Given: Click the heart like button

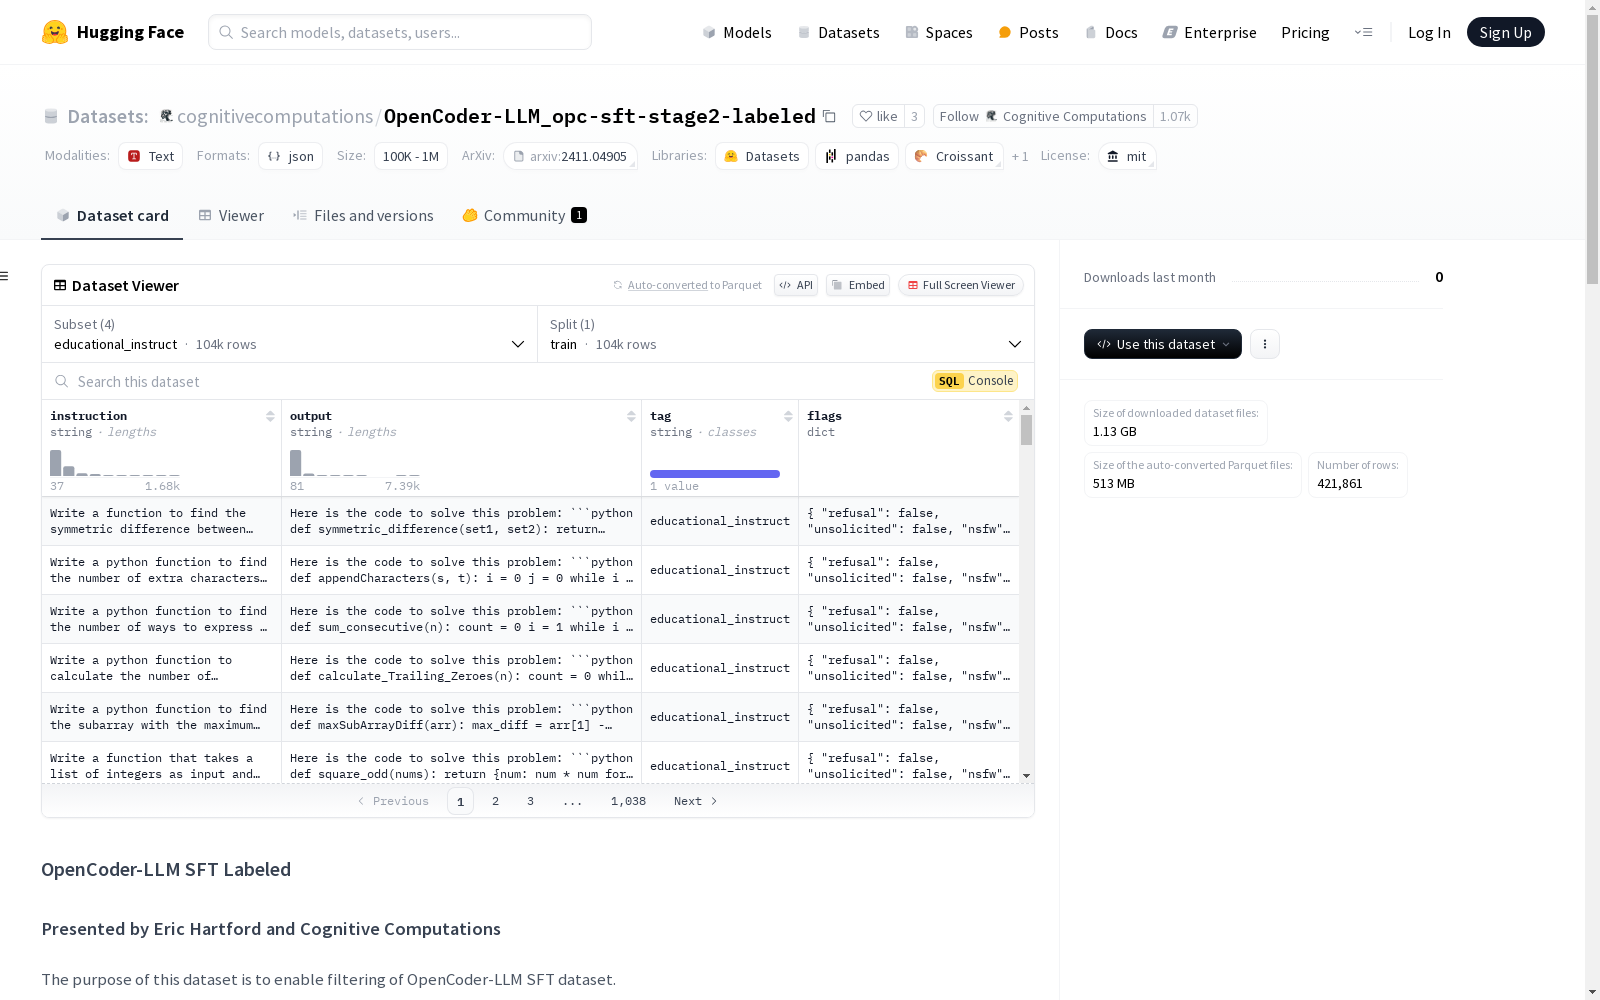Looking at the screenshot, I should coord(879,116).
